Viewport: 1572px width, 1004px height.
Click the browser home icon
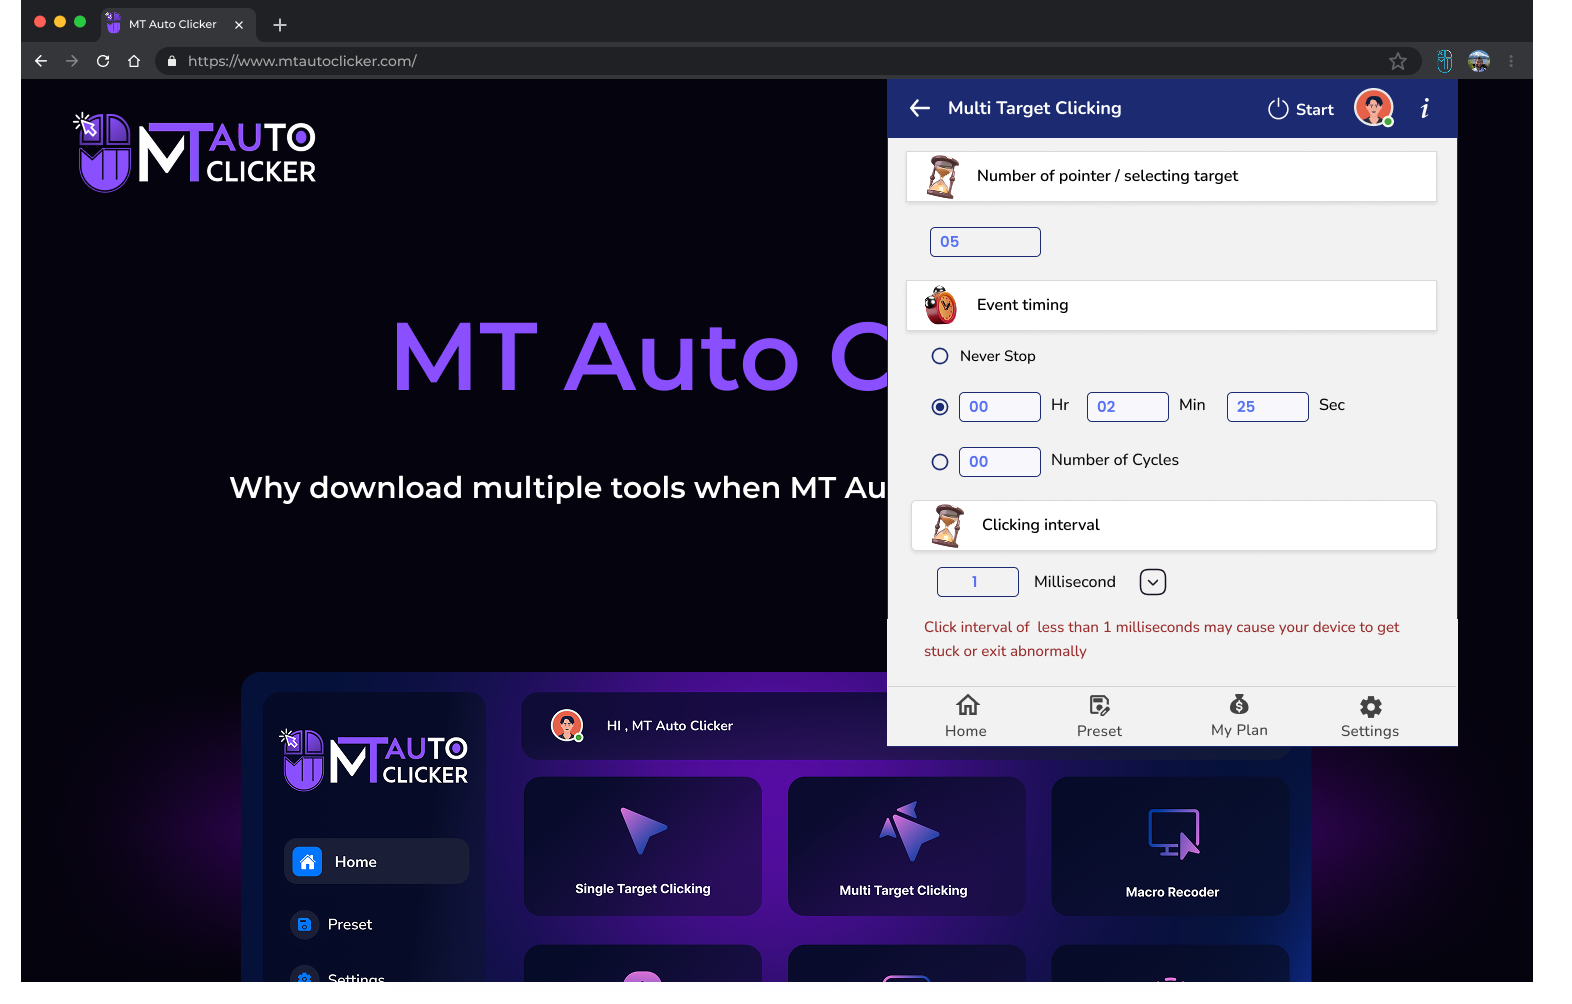134,61
